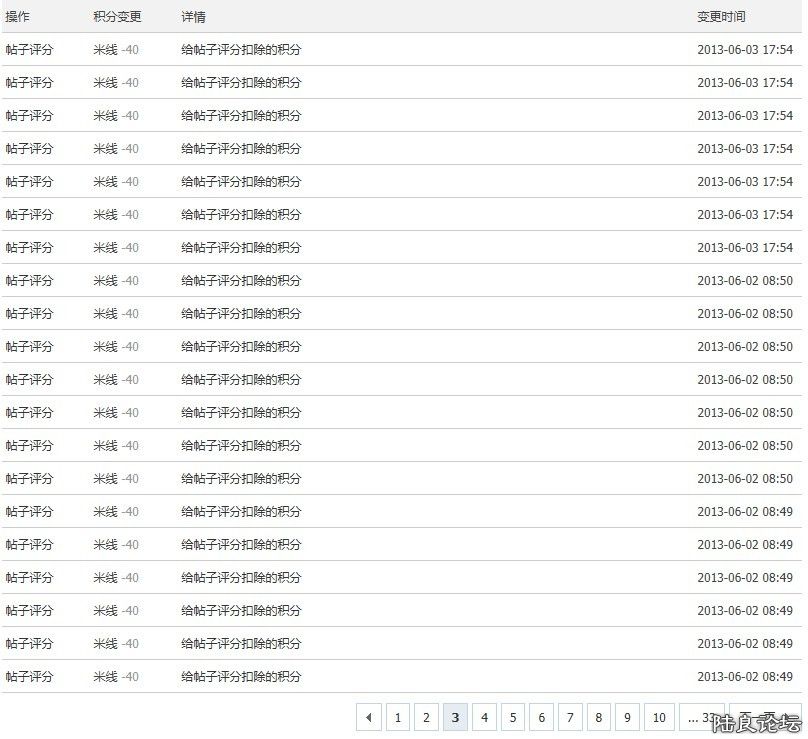Click the highlighted page 3 button
This screenshot has height=739, width=808.
(x=455, y=717)
